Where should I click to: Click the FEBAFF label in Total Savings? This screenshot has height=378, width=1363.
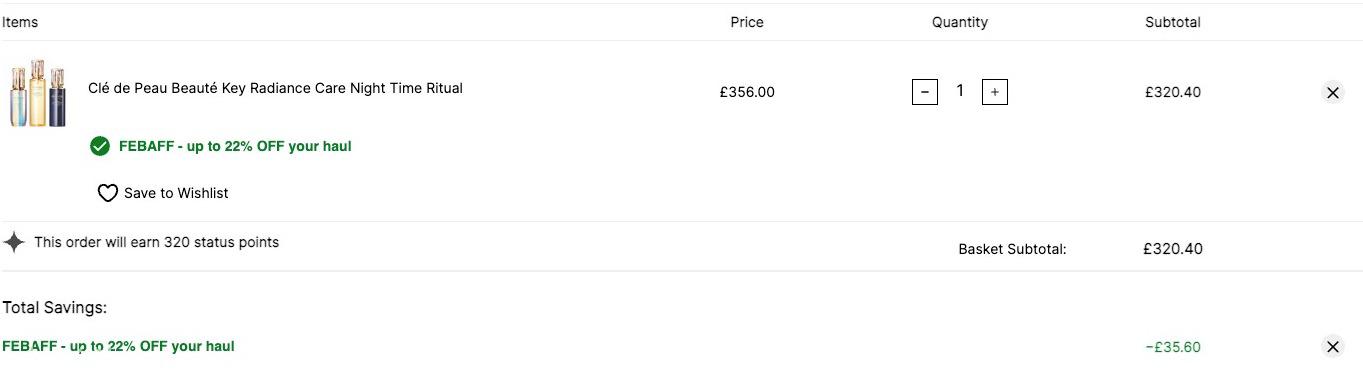click(118, 346)
